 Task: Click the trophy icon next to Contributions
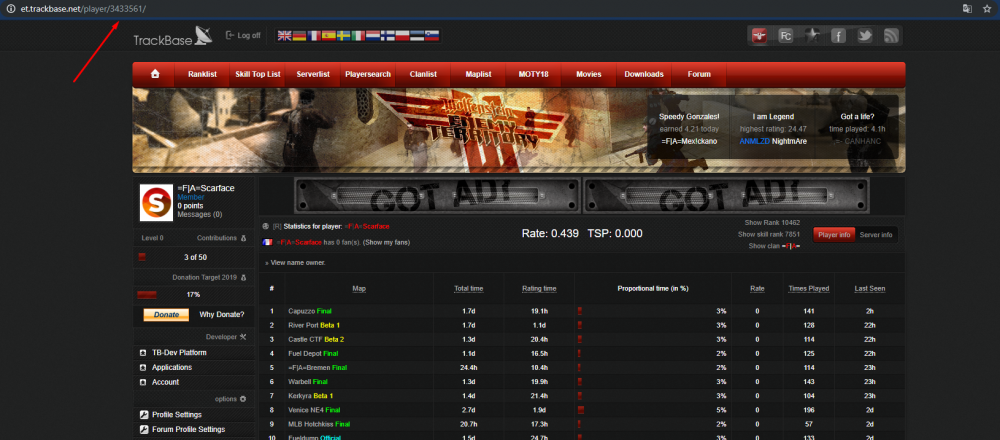point(243,238)
